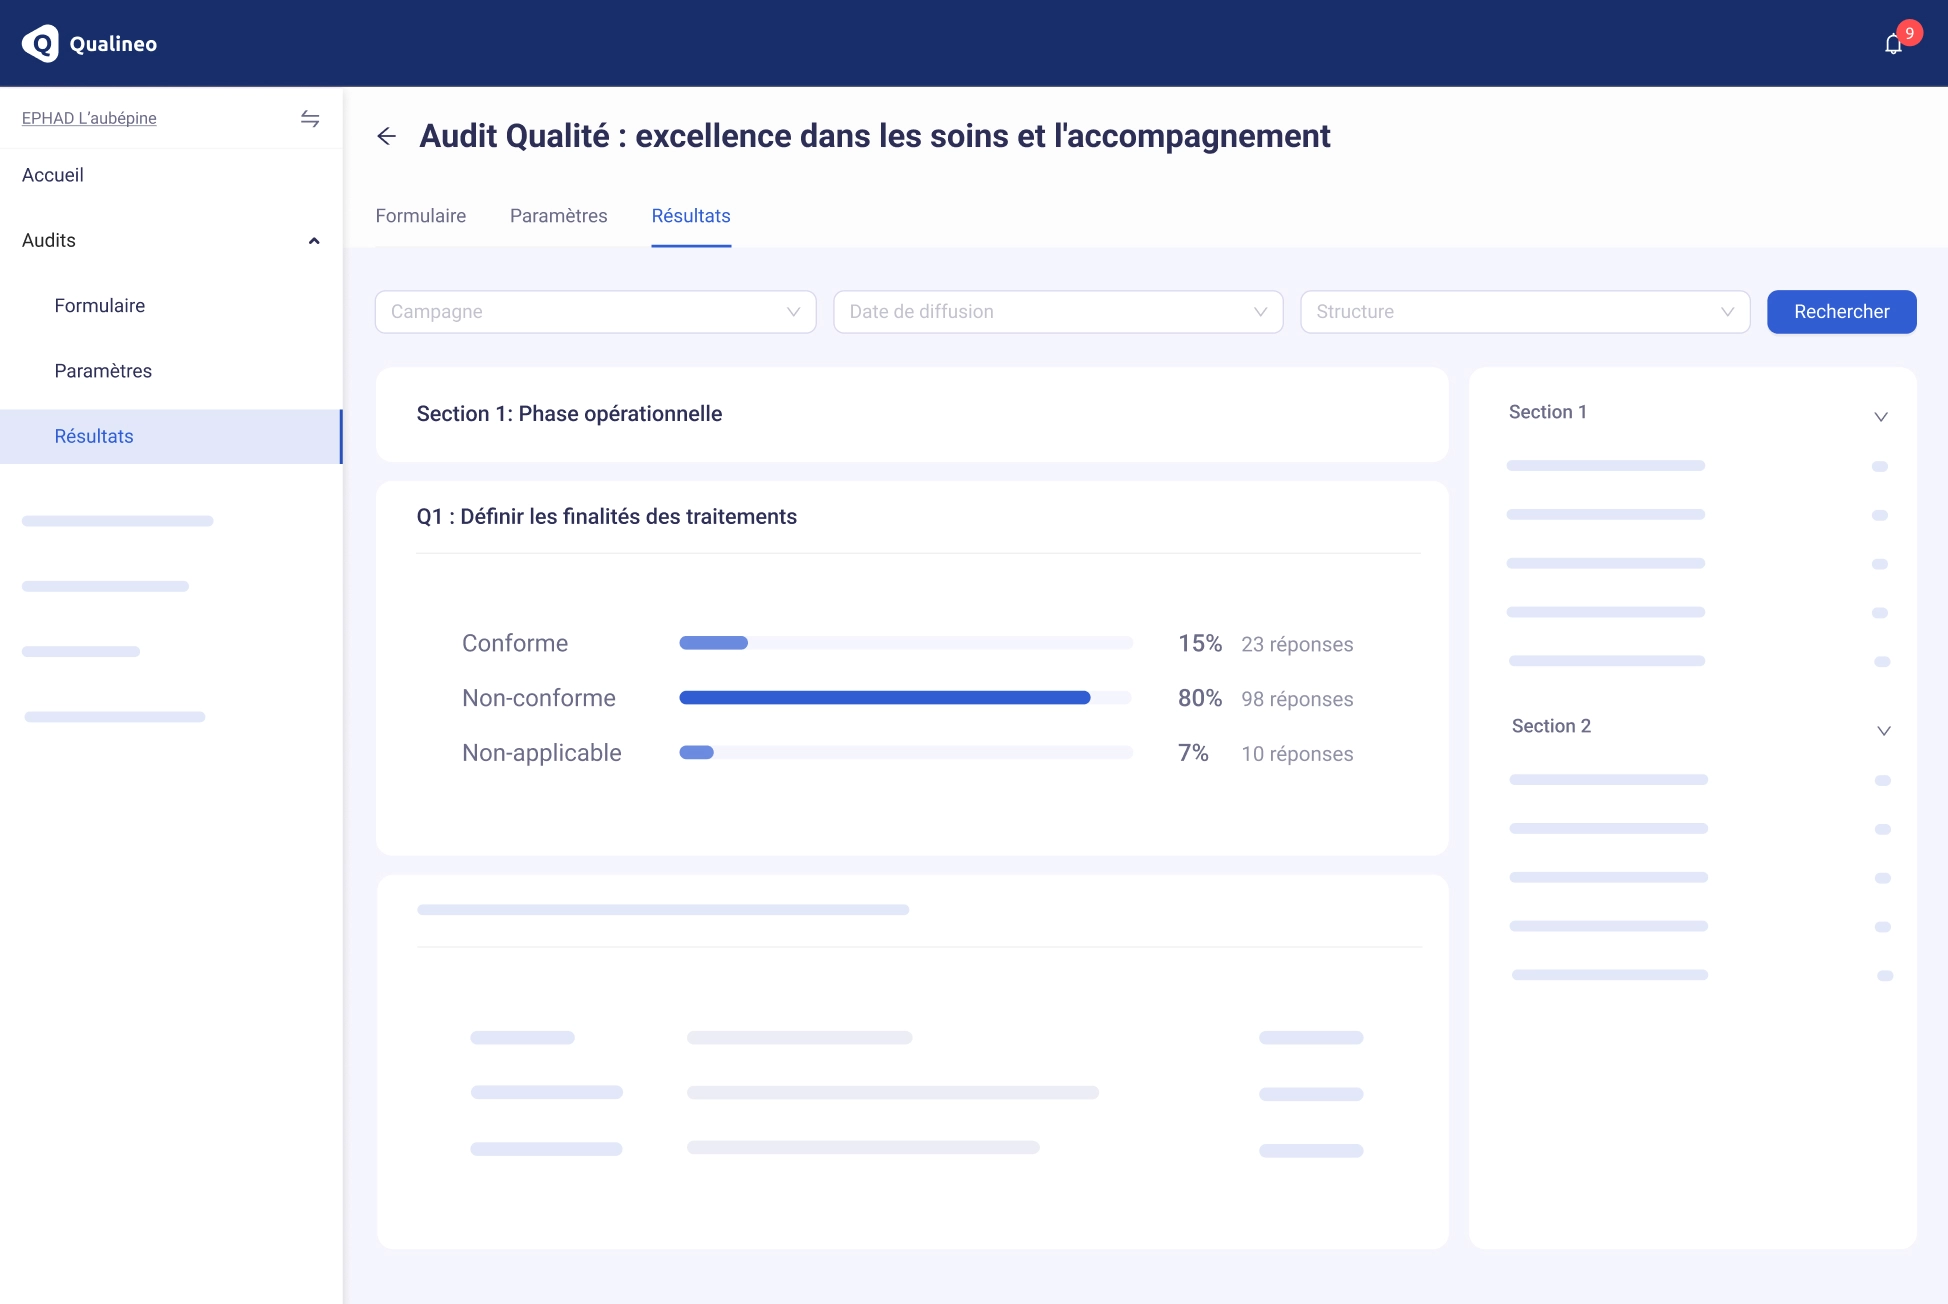This screenshot has height=1304, width=1948.
Task: Open the notifications bell with 9 alerts
Action: pyautogui.click(x=1893, y=43)
